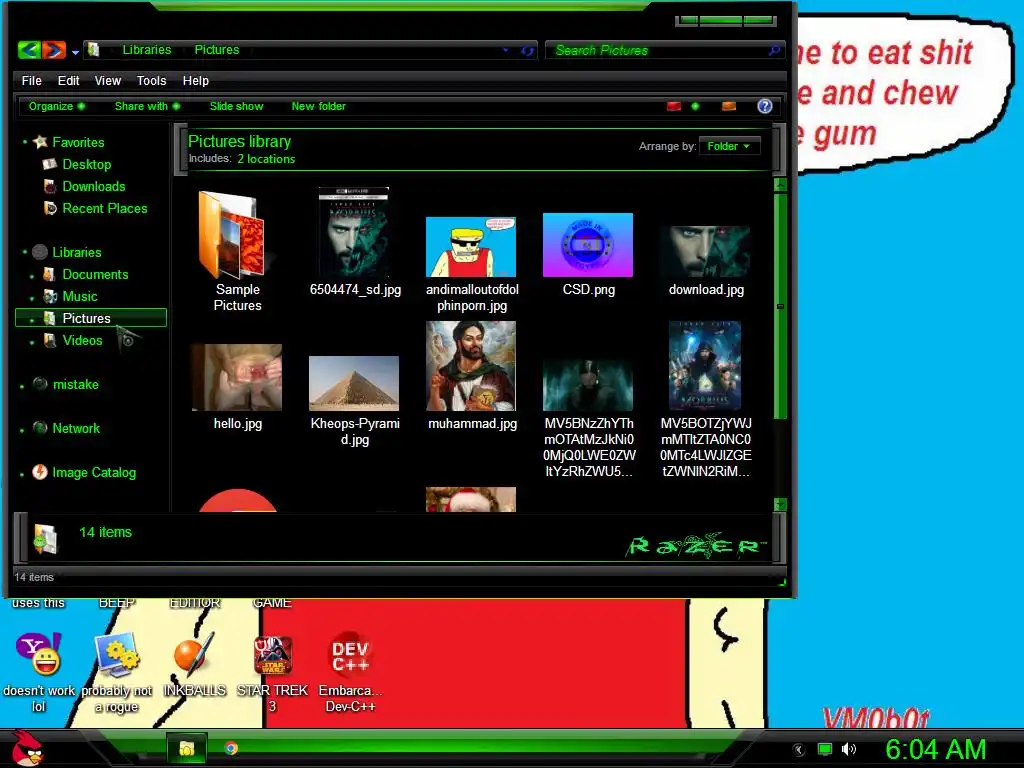Go forward with the orange Forward arrow
1024x768 pixels.
click(54, 50)
